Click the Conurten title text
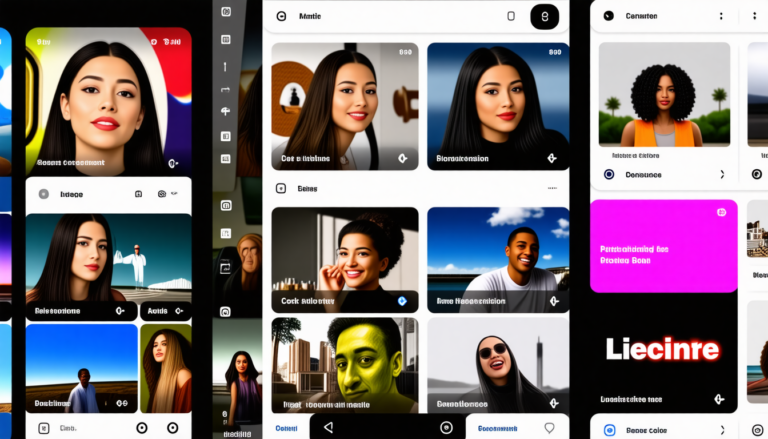768x439 pixels. pos(641,16)
